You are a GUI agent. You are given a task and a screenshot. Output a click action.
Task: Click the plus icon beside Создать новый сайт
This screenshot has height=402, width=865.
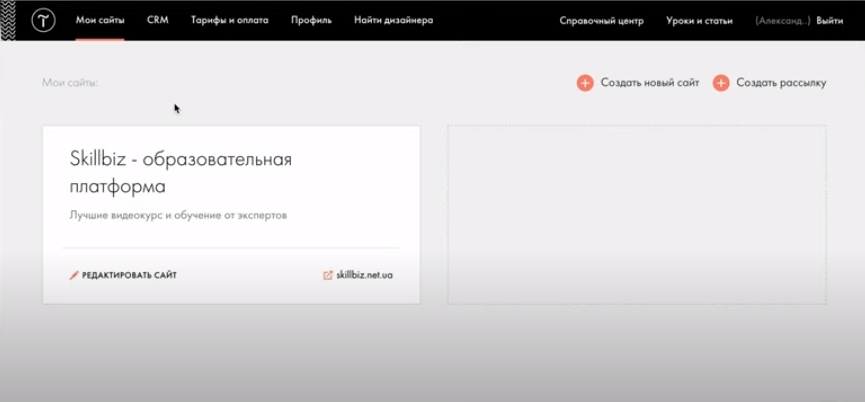585,83
